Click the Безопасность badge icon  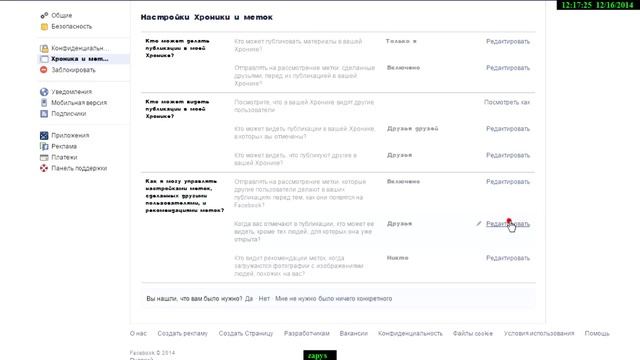point(44,27)
